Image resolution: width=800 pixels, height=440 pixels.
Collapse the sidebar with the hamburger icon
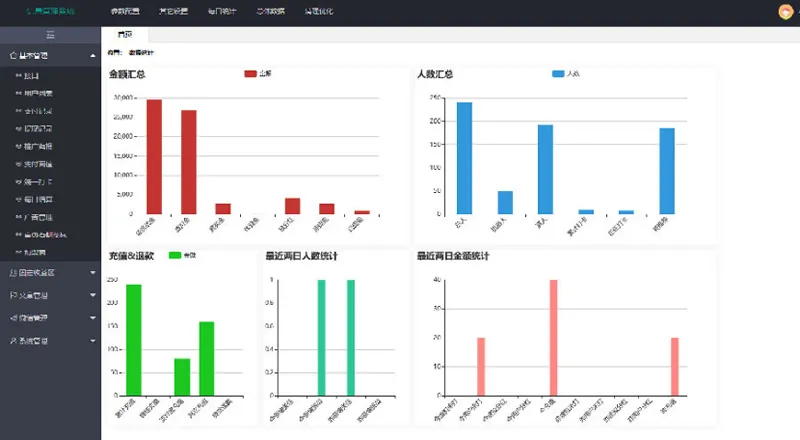point(50,35)
